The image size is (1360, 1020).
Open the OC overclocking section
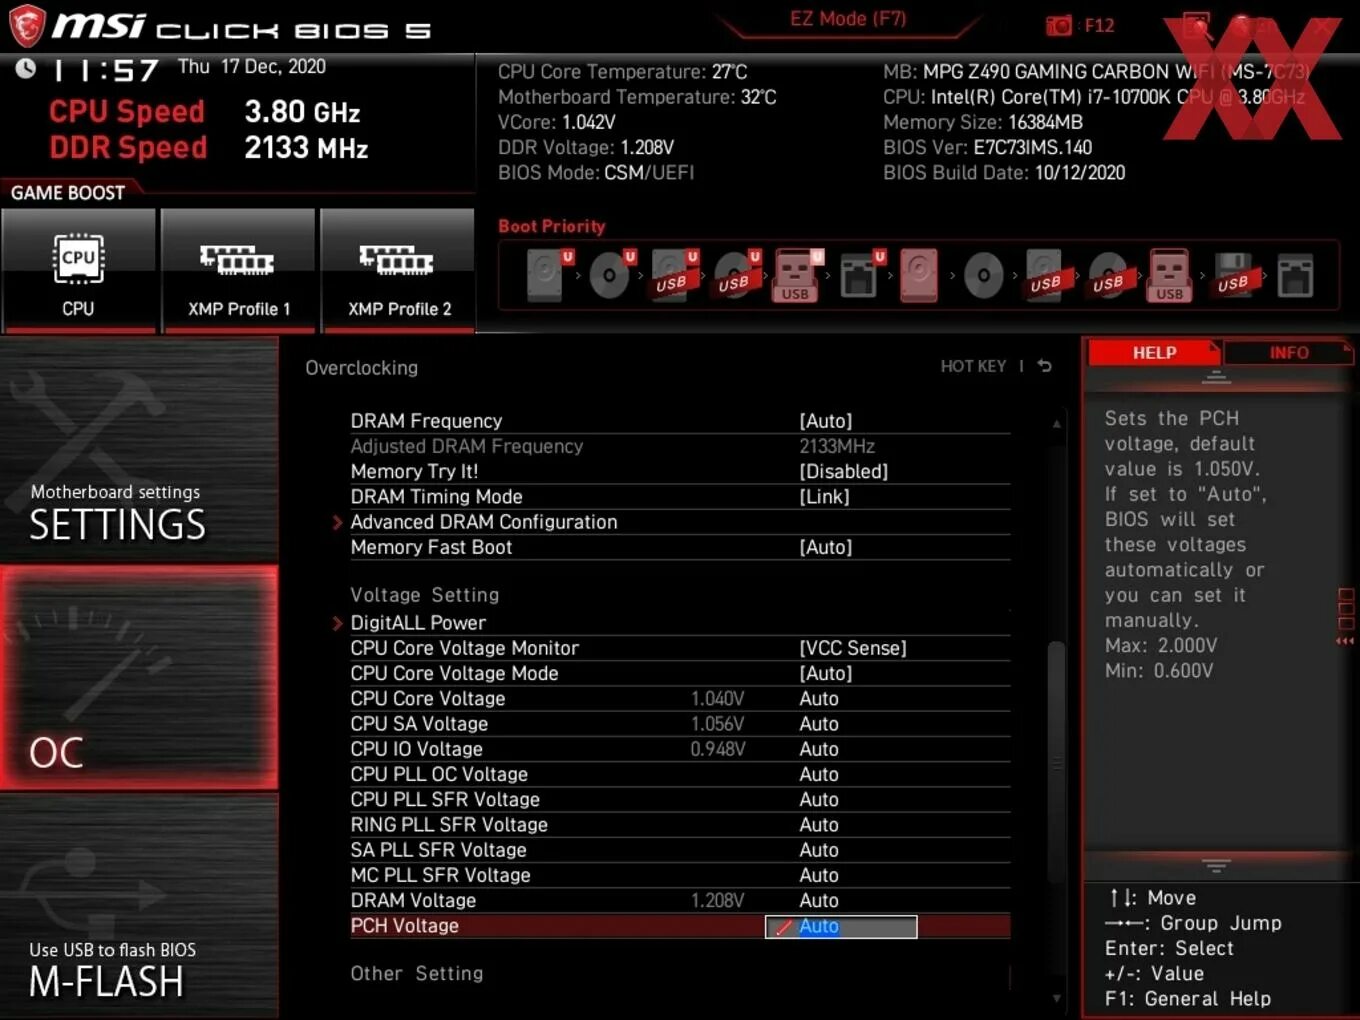point(139,678)
